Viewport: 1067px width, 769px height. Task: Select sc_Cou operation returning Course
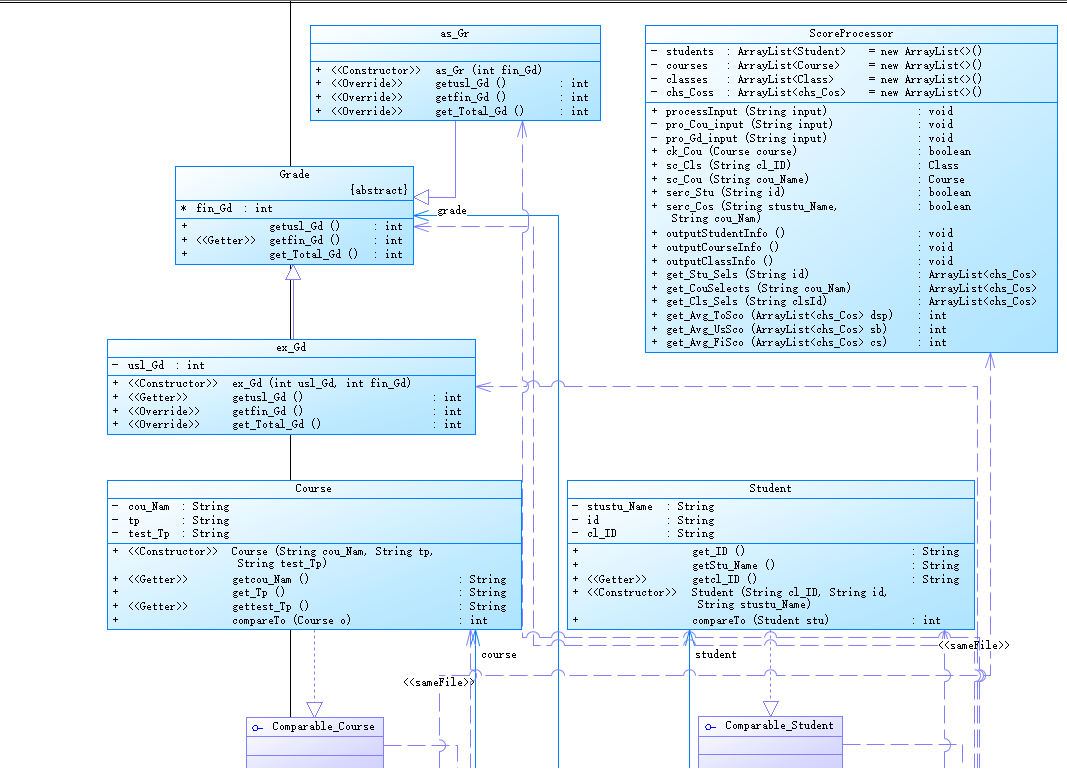(808, 179)
